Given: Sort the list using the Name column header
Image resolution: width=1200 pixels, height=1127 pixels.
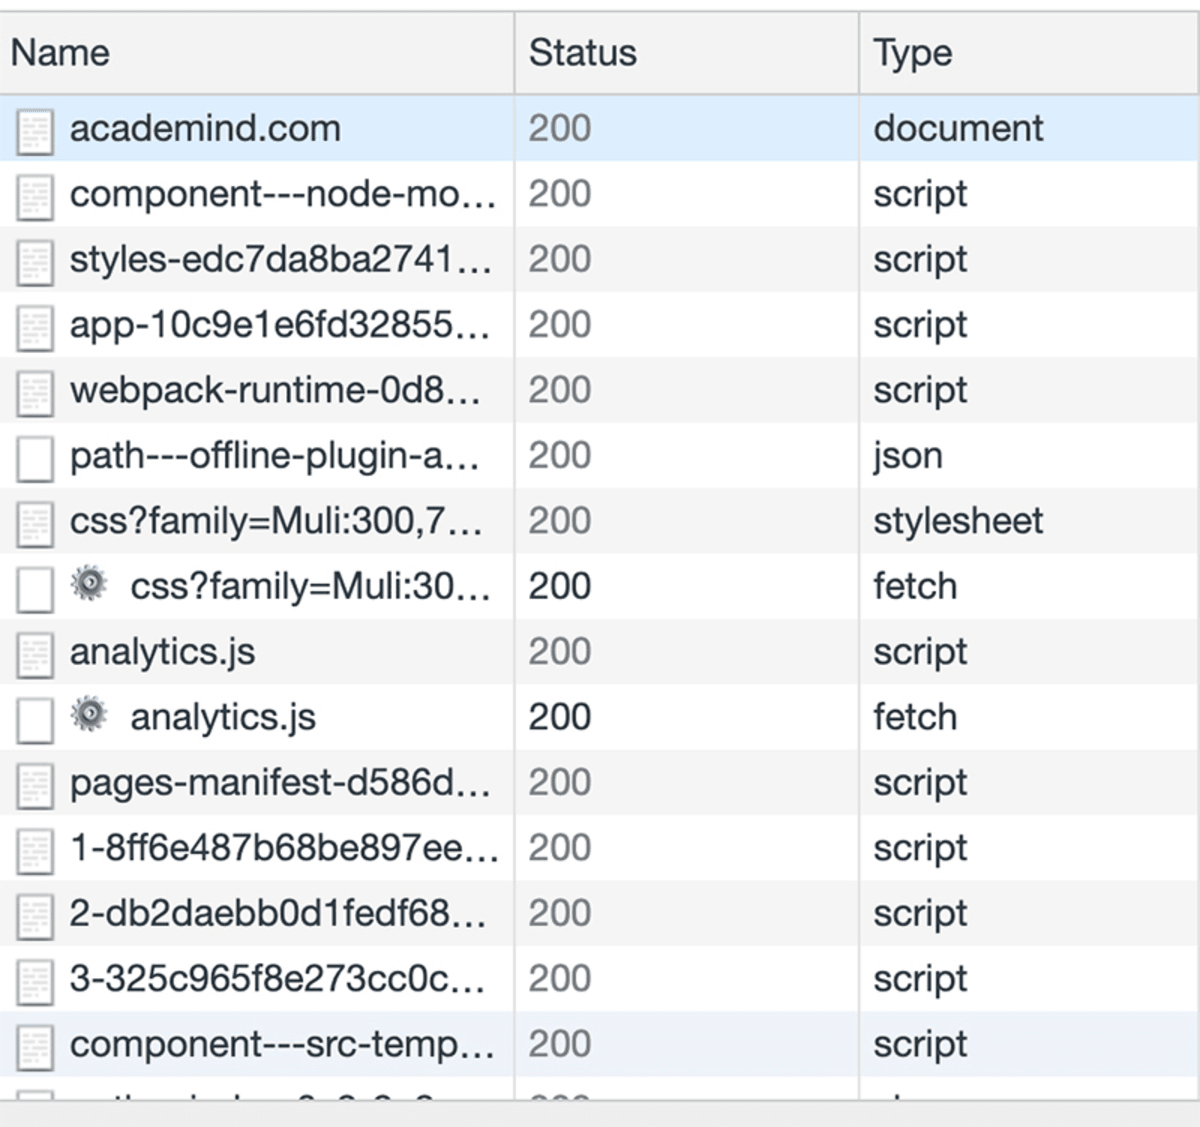Looking at the screenshot, I should (60, 52).
